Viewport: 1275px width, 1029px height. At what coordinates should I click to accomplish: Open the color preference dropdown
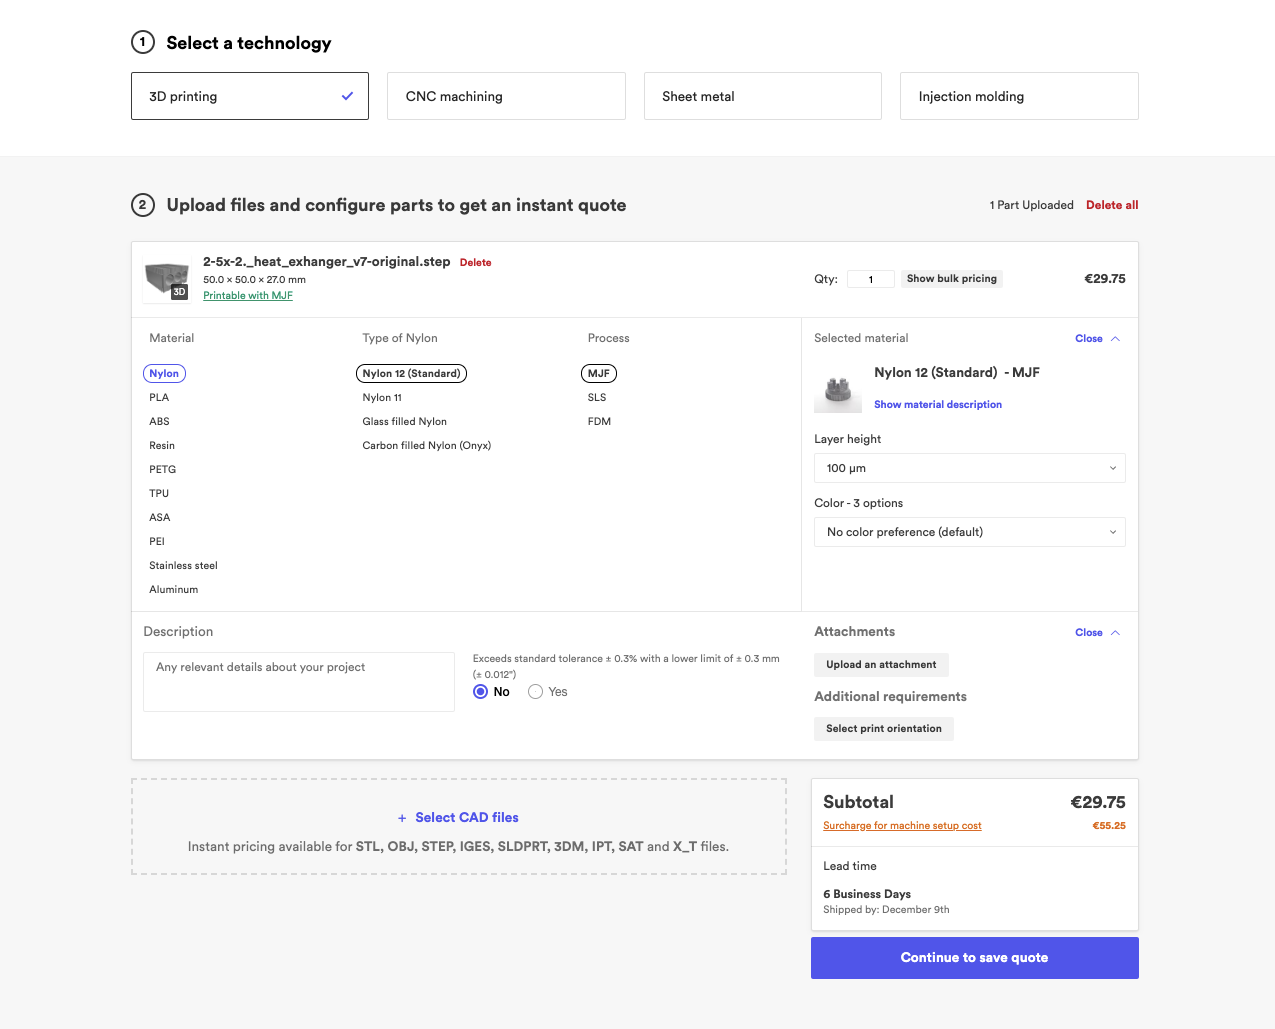969,531
